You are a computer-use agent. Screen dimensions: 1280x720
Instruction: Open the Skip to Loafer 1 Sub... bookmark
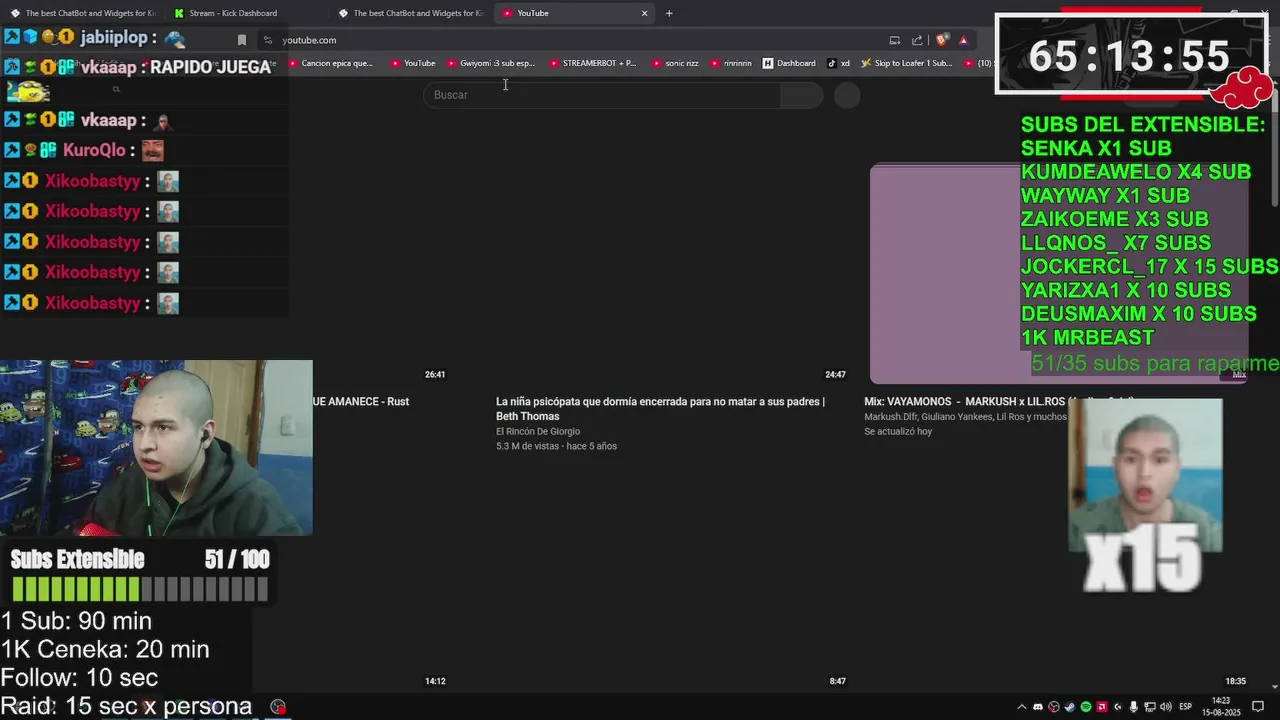pyautogui.click(x=907, y=63)
